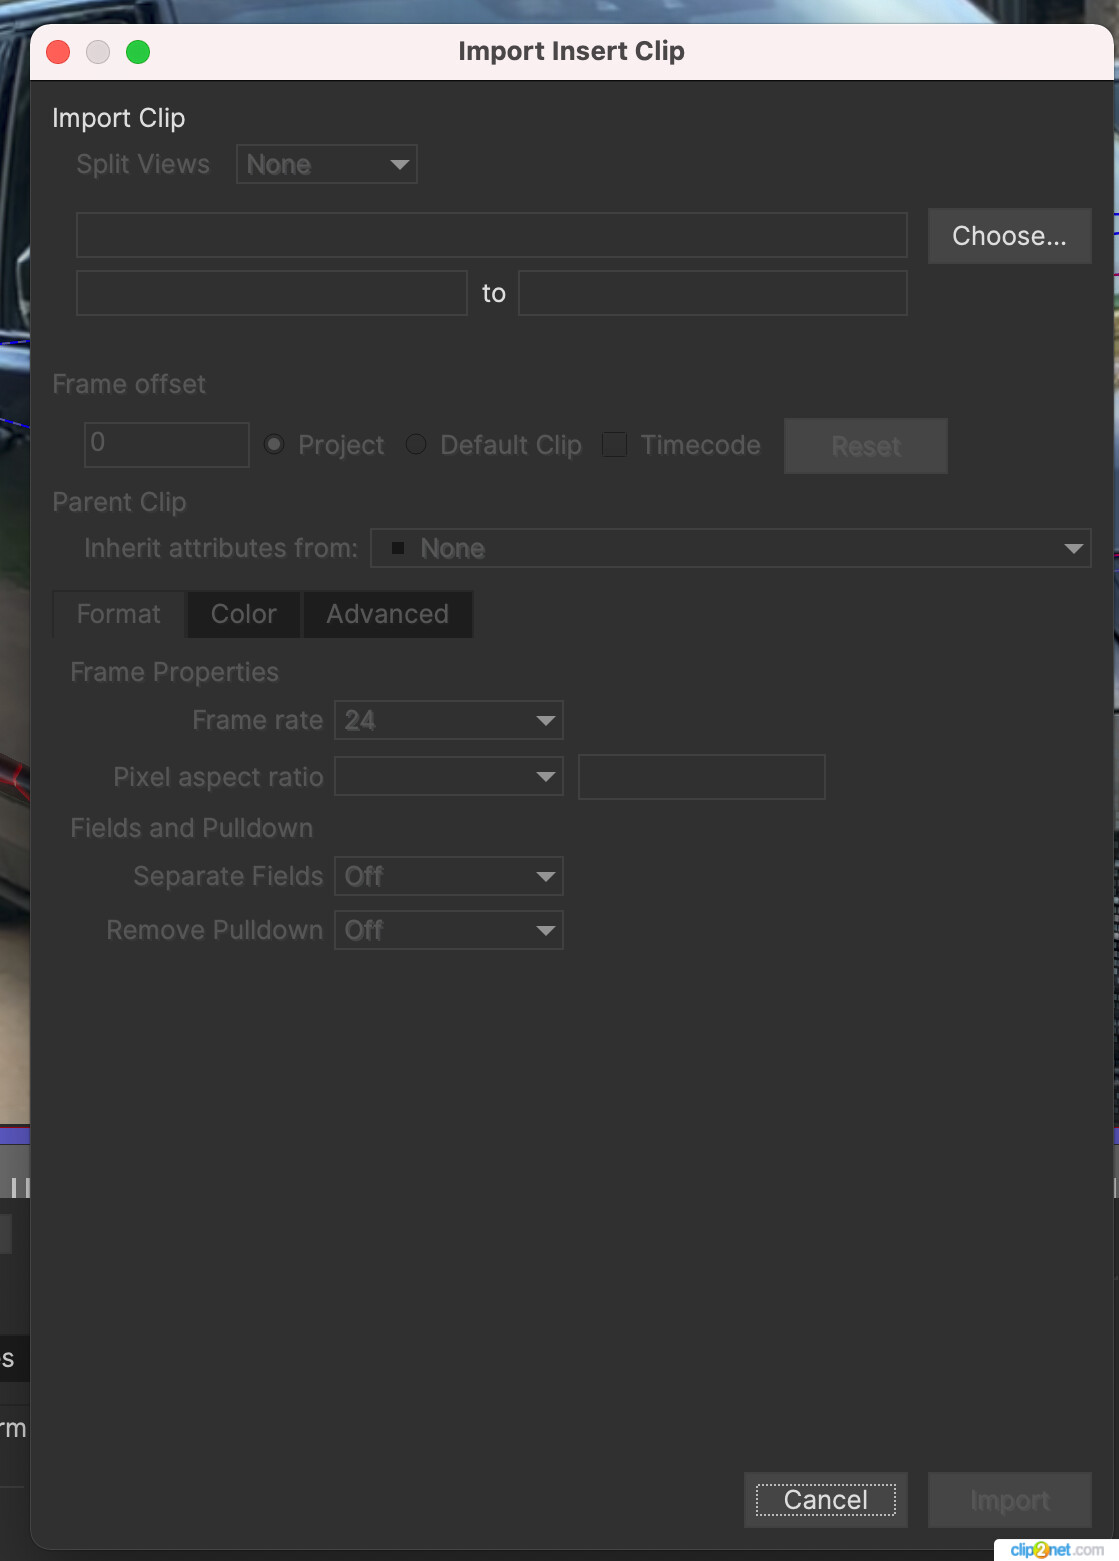Click the Choose... button

pyautogui.click(x=1009, y=236)
